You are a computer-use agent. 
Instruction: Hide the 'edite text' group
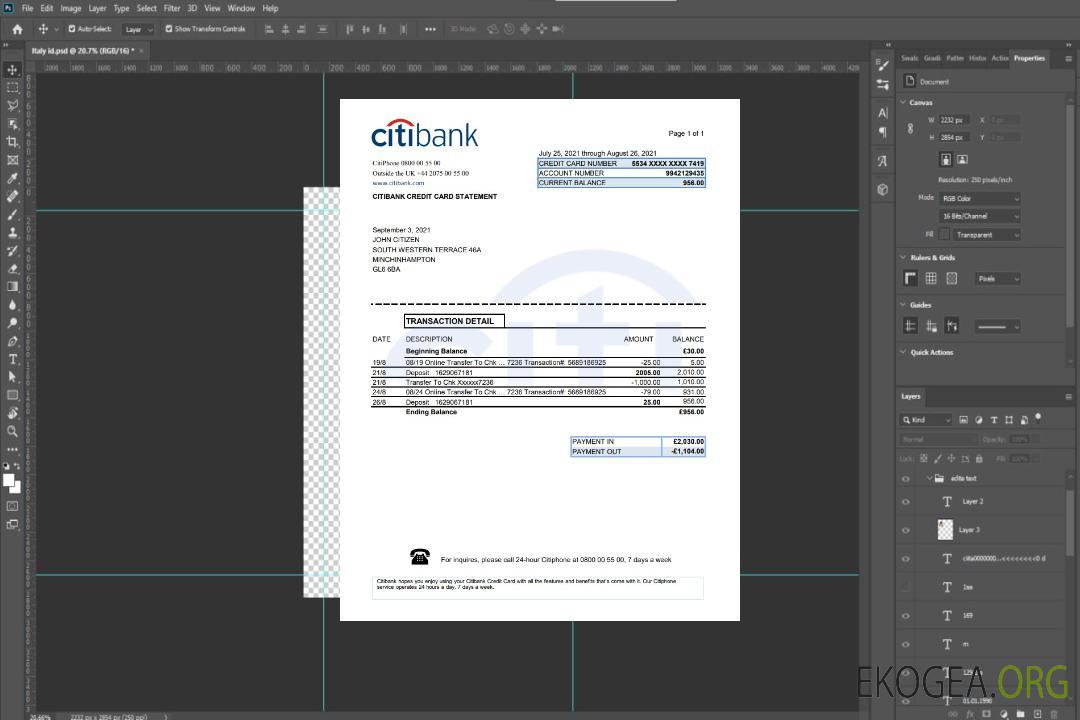pos(906,479)
